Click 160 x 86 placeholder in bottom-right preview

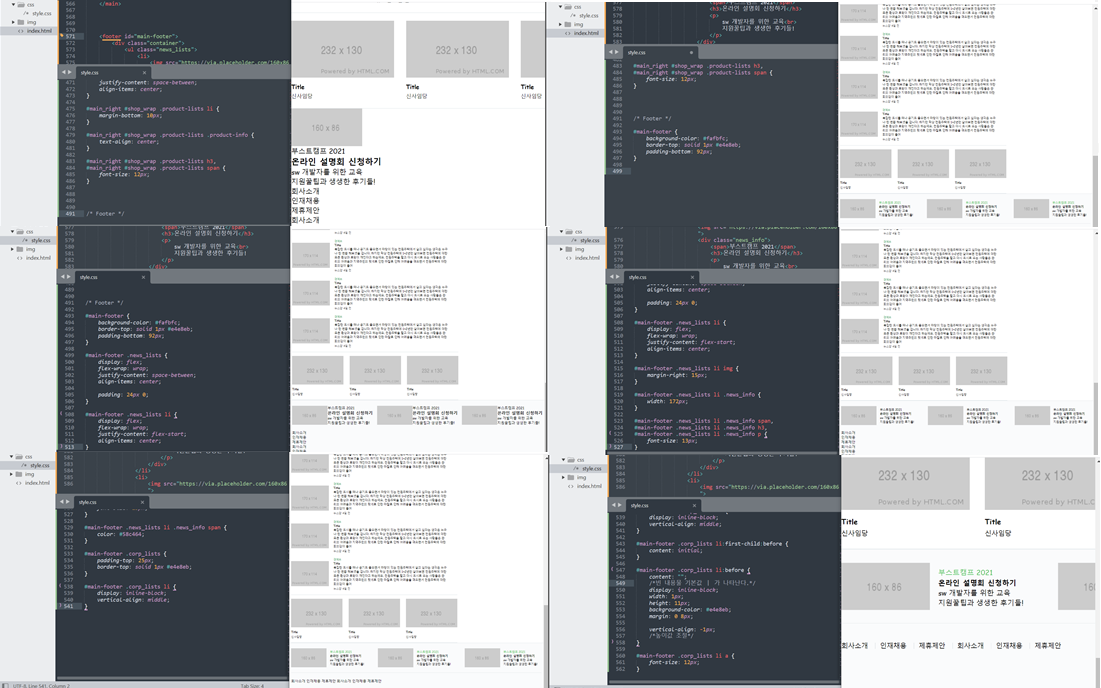(x=885, y=586)
